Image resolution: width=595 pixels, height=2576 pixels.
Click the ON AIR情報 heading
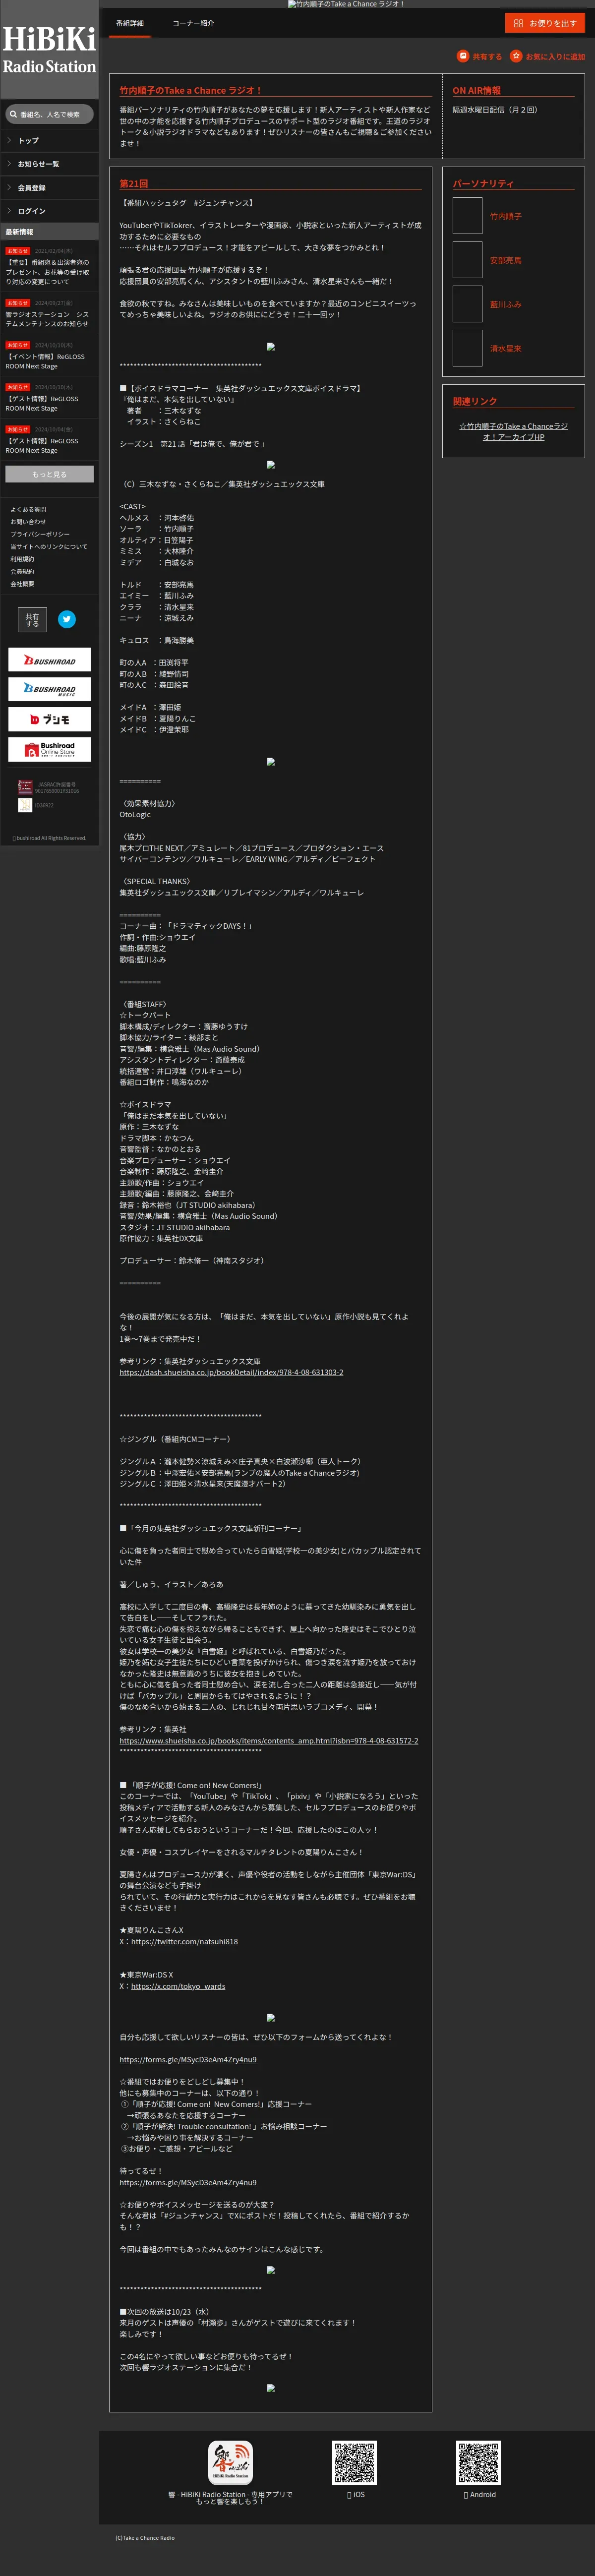(476, 90)
